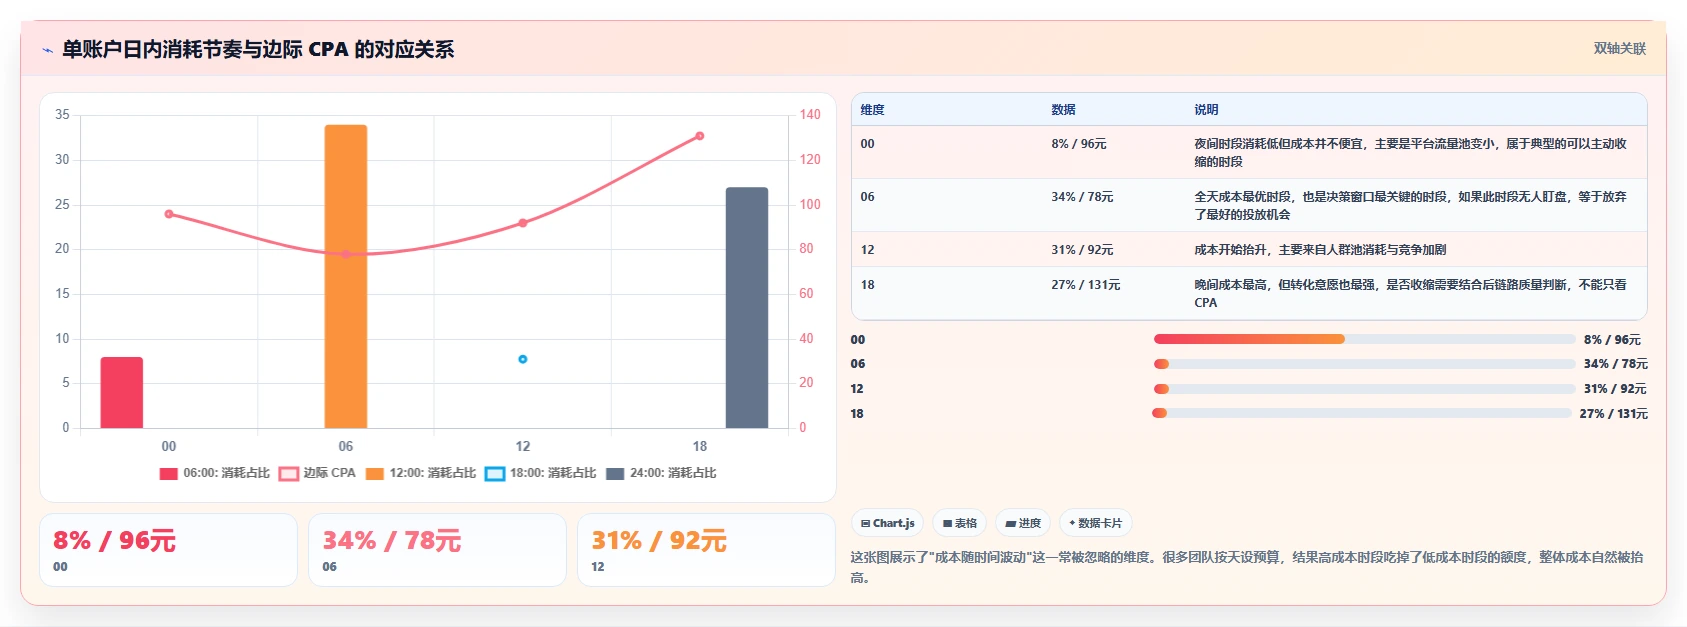Click the chart icon beside the card title

point(47,50)
